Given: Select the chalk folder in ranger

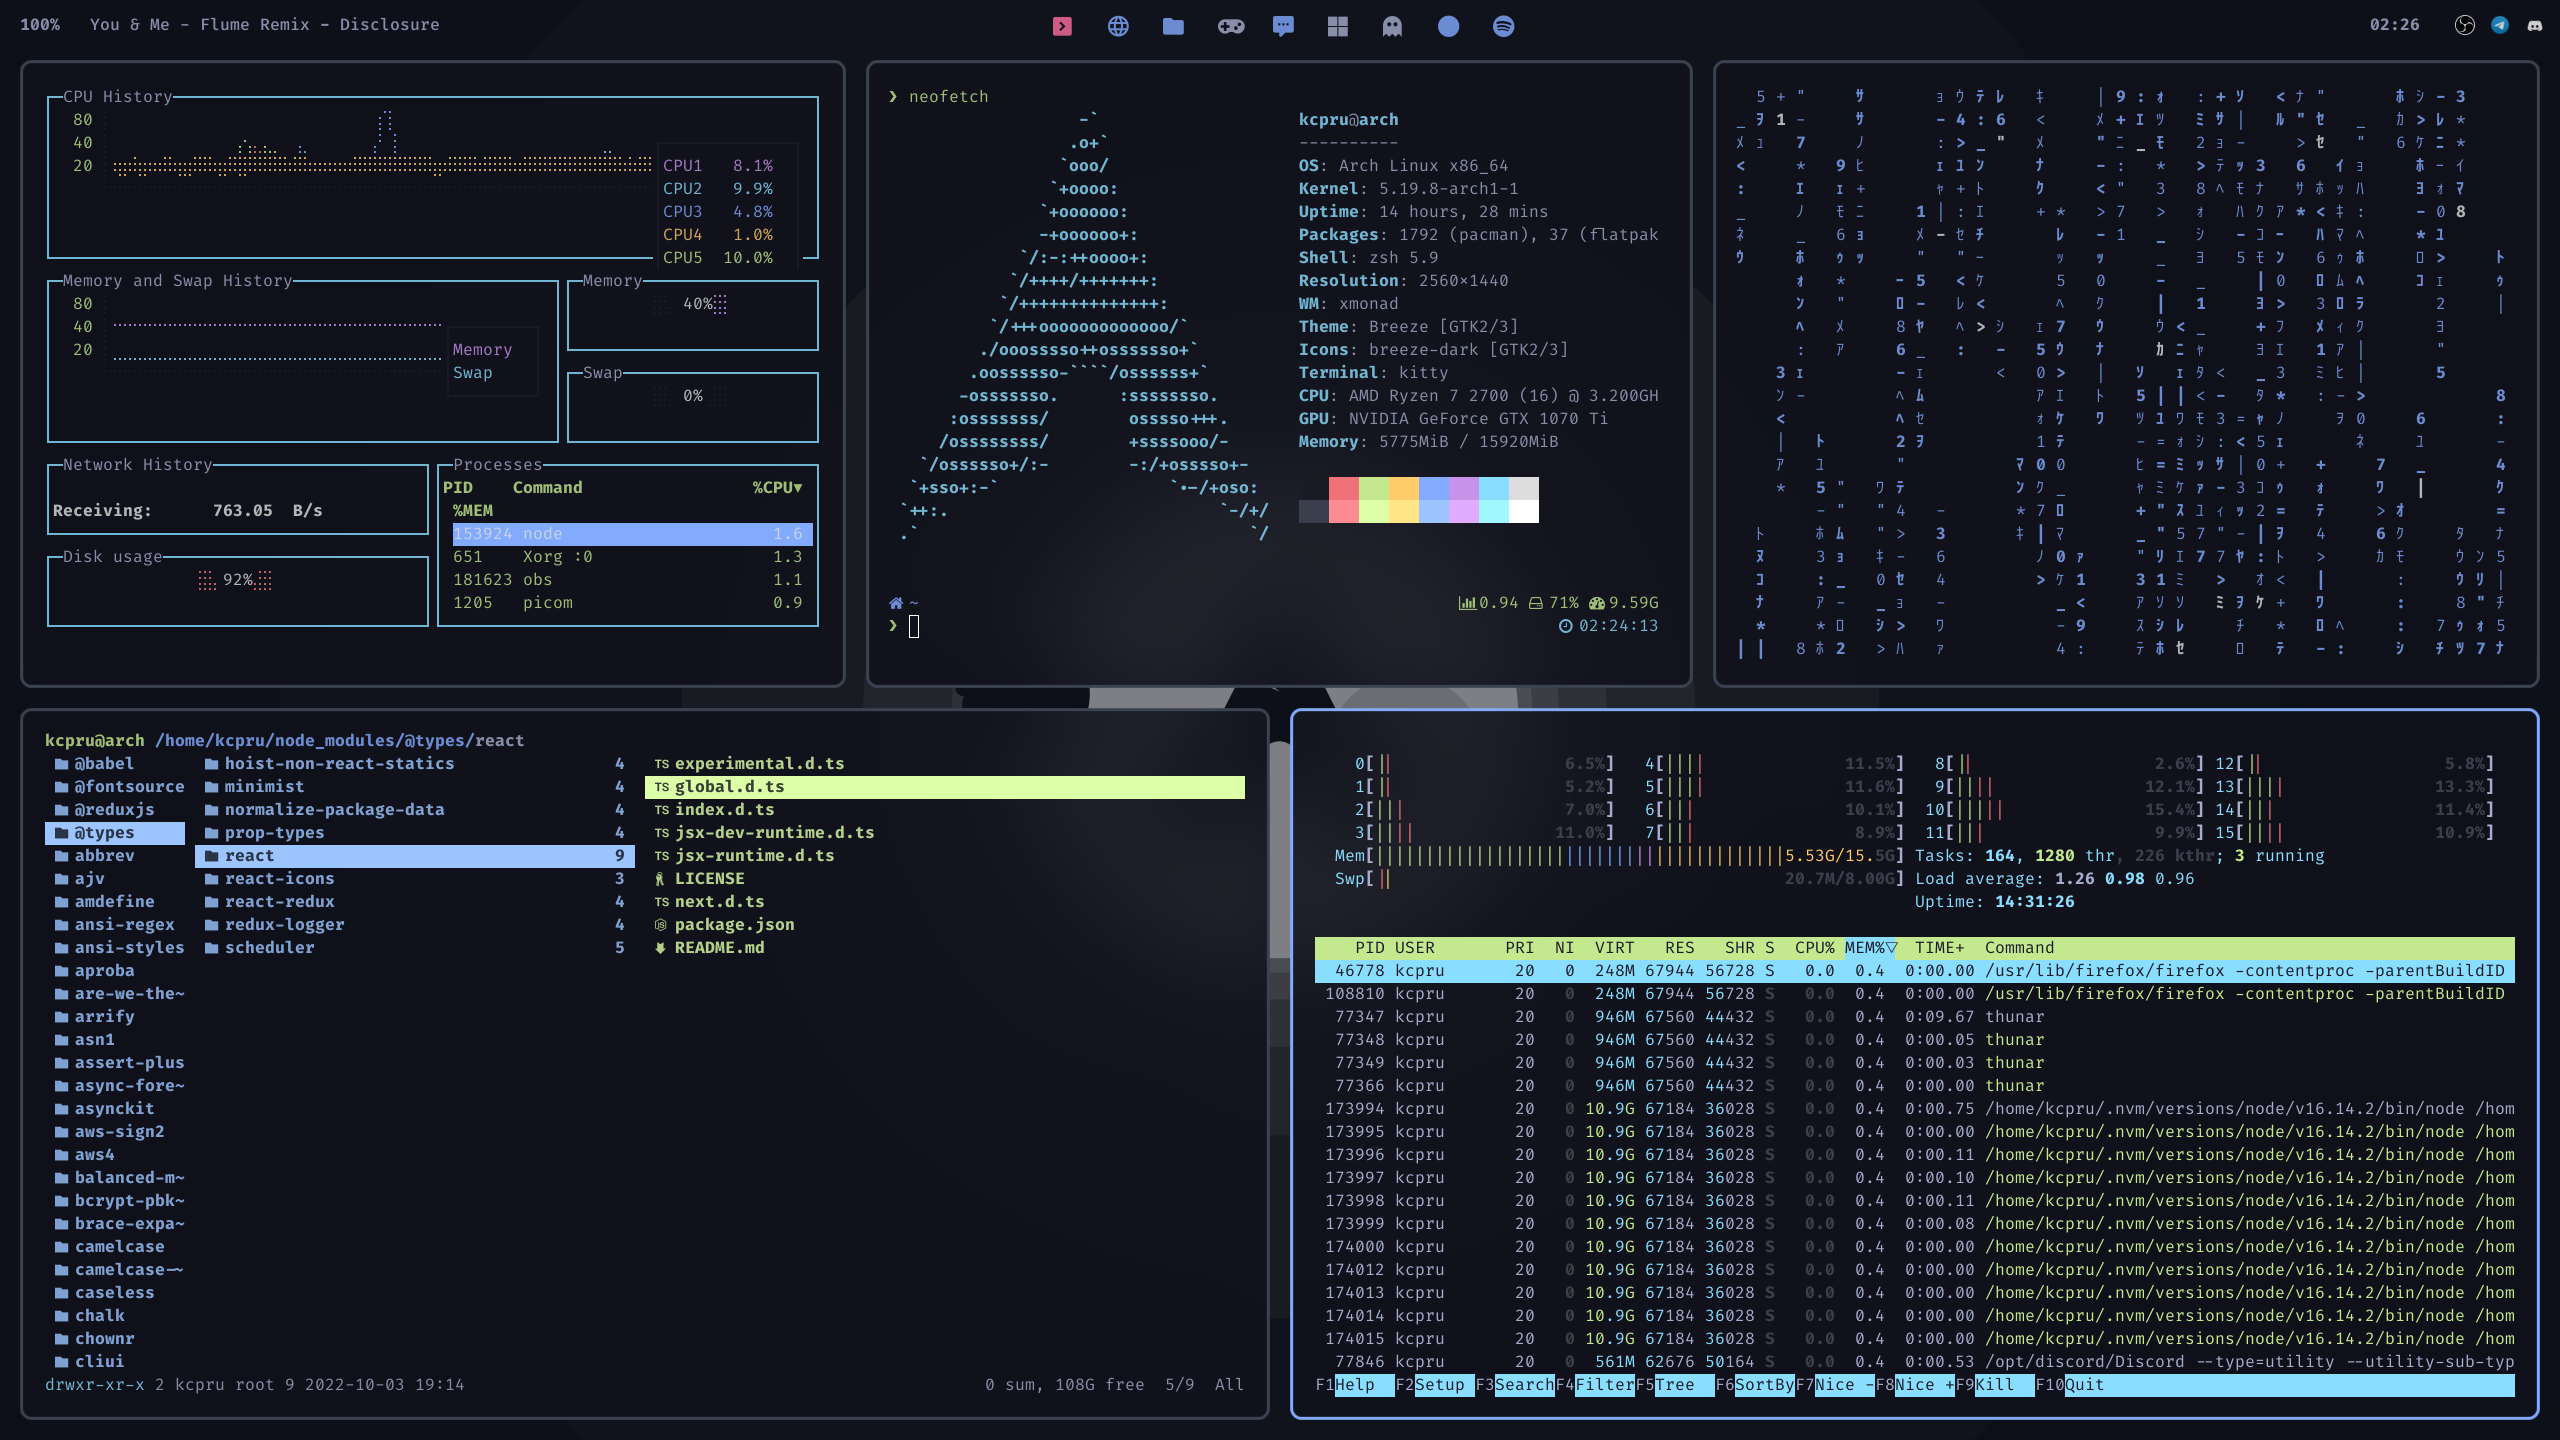Looking at the screenshot, I should pyautogui.click(x=99, y=1316).
